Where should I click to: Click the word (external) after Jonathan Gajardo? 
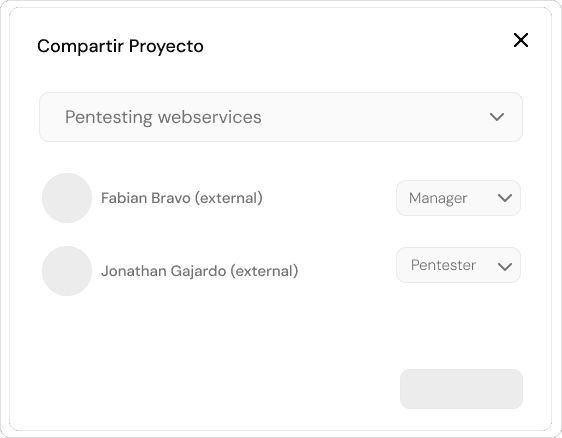[264, 271]
